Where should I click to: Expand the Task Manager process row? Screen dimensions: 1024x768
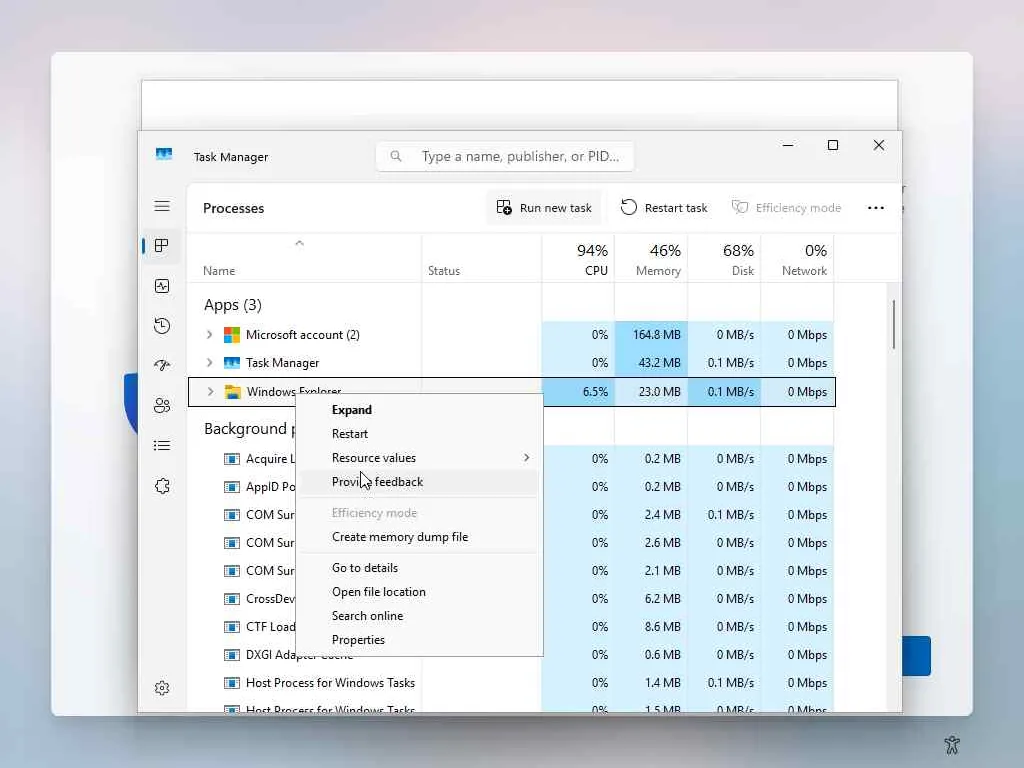coord(209,362)
